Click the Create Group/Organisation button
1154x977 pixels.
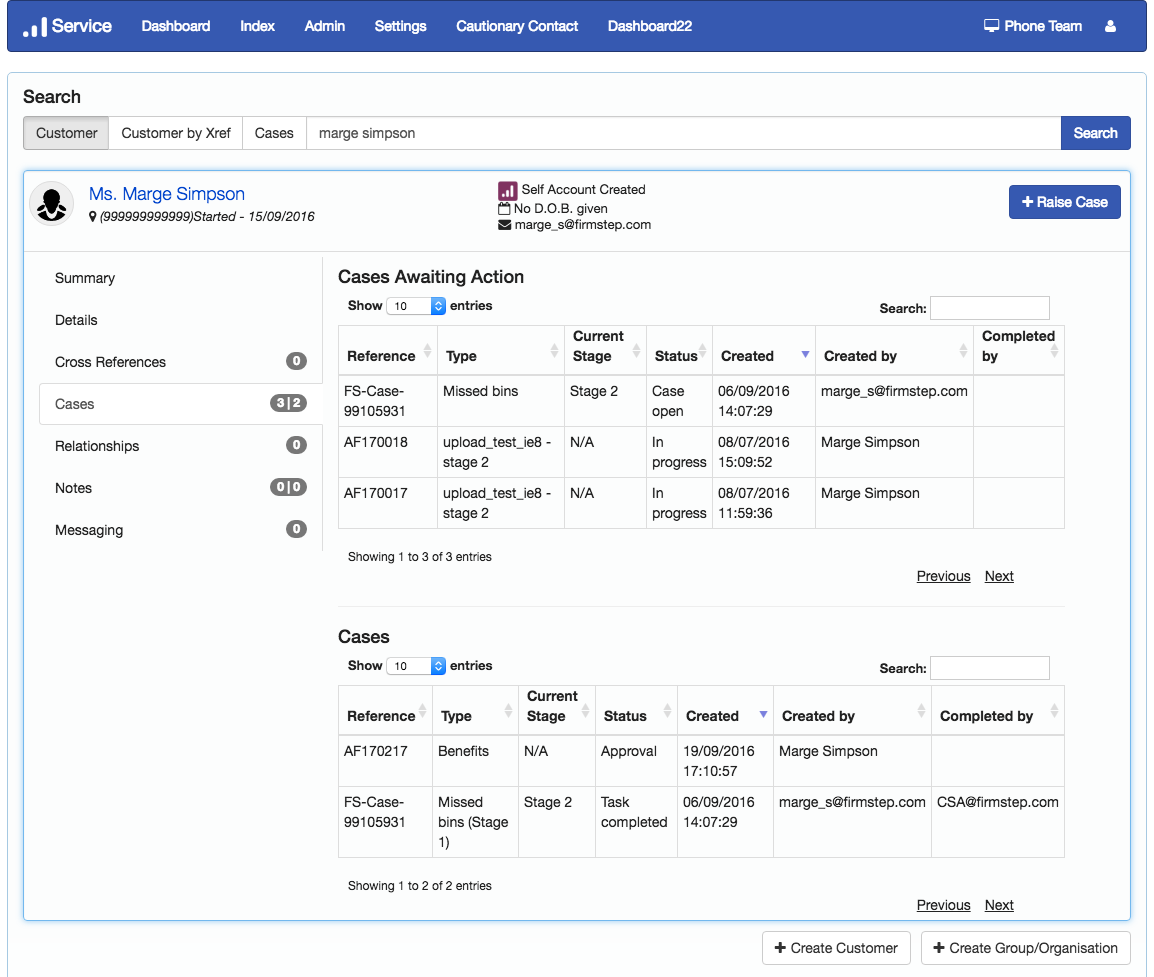click(x=1025, y=948)
